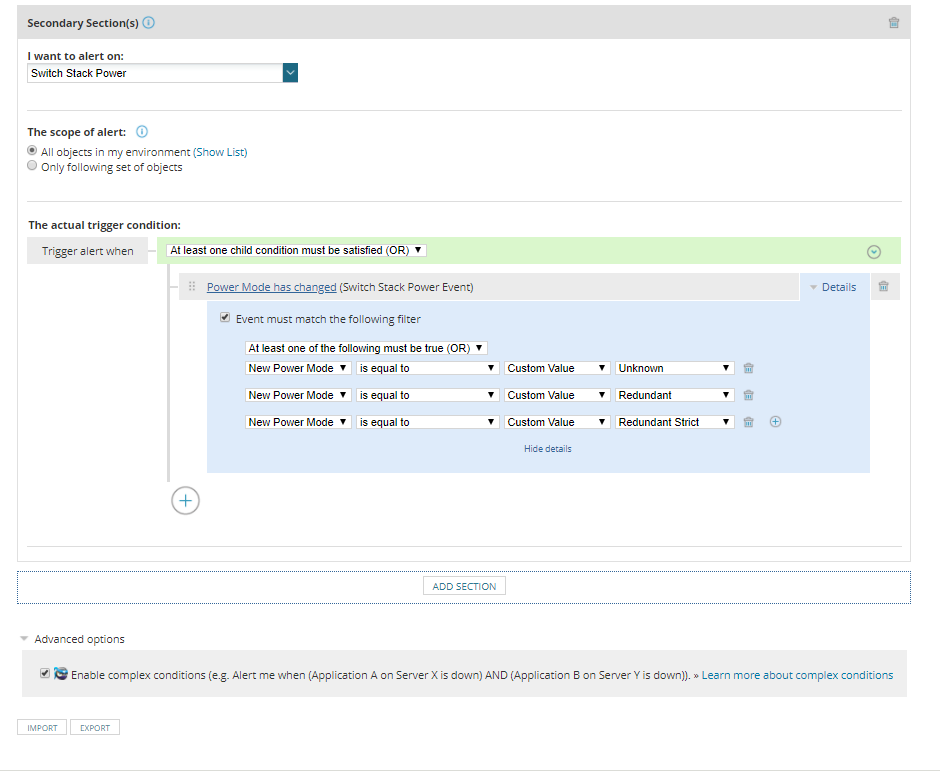Image resolution: width=940 pixels, height=777 pixels.
Task: Open Custom Value dropdown in the Redundant Strict row
Action: 557,422
